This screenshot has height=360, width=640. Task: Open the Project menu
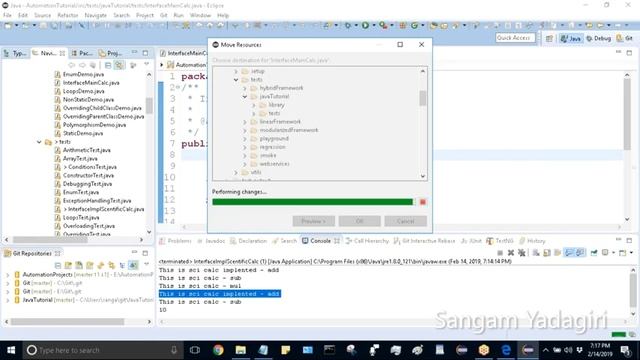(144, 15)
